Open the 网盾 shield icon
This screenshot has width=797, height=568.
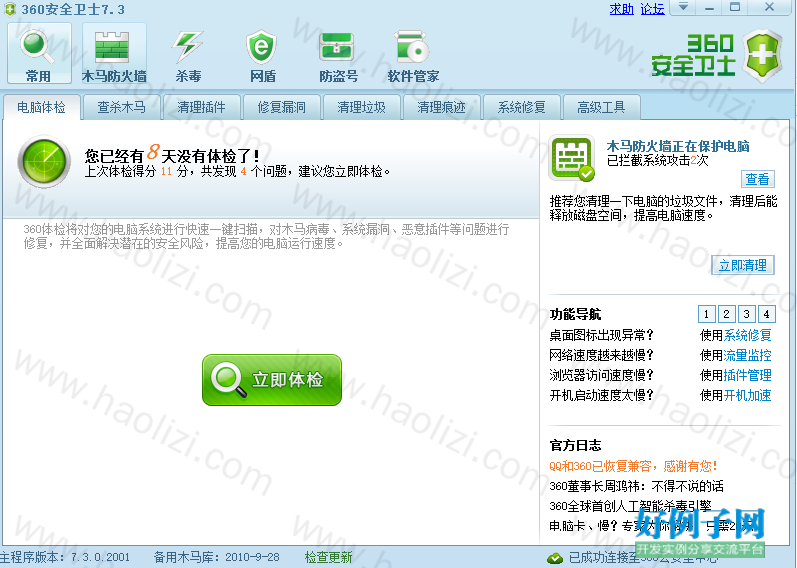coord(262,55)
